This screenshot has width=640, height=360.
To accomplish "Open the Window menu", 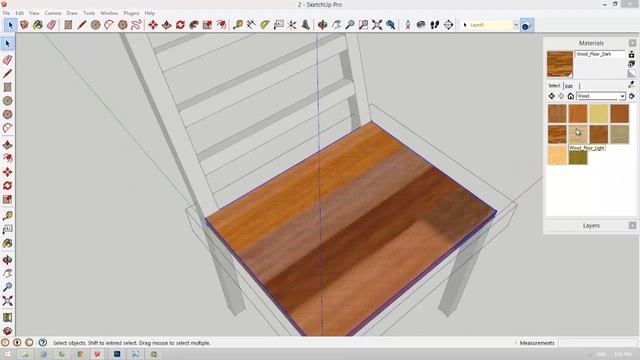I will point(109,13).
